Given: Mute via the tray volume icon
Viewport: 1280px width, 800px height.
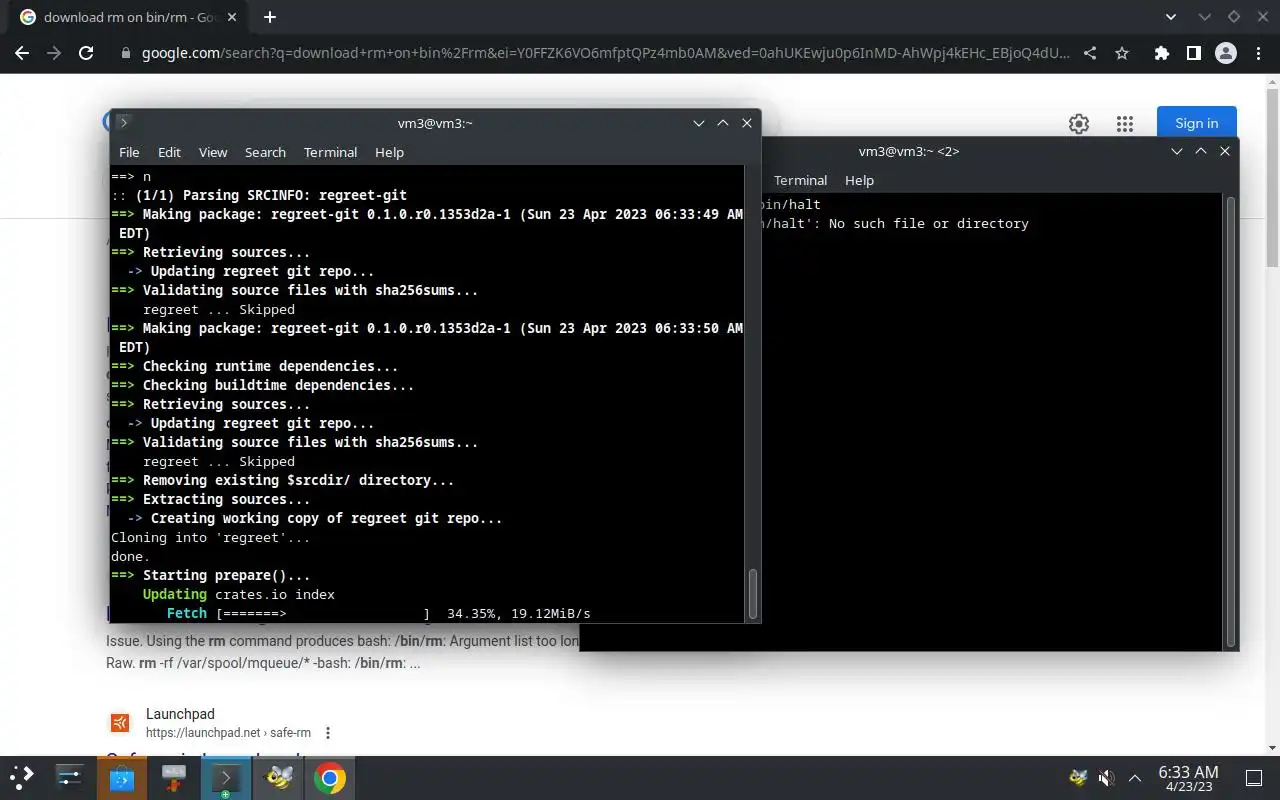Looking at the screenshot, I should pyautogui.click(x=1106, y=778).
